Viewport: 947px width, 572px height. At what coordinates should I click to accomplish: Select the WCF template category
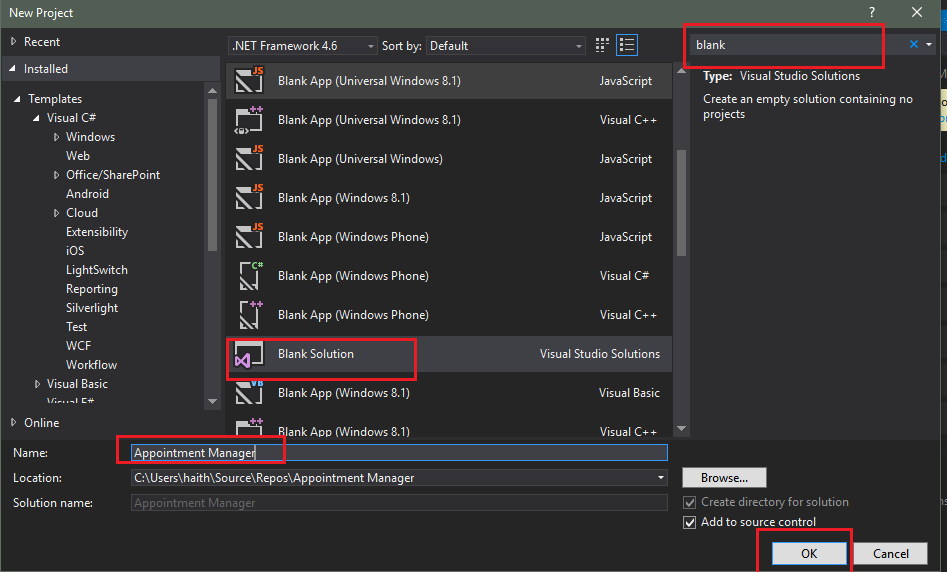[x=79, y=345]
